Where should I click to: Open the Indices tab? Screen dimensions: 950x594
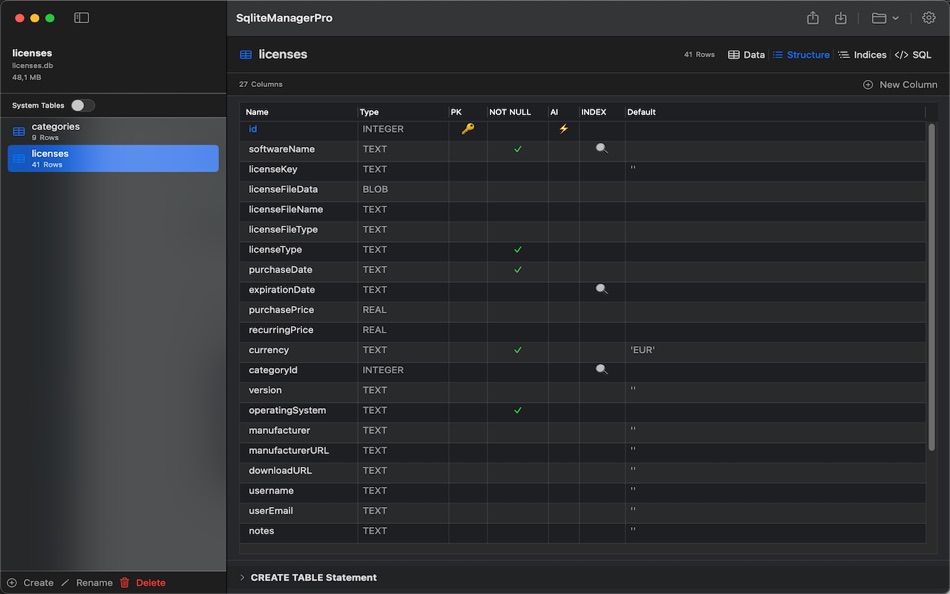tap(862, 55)
